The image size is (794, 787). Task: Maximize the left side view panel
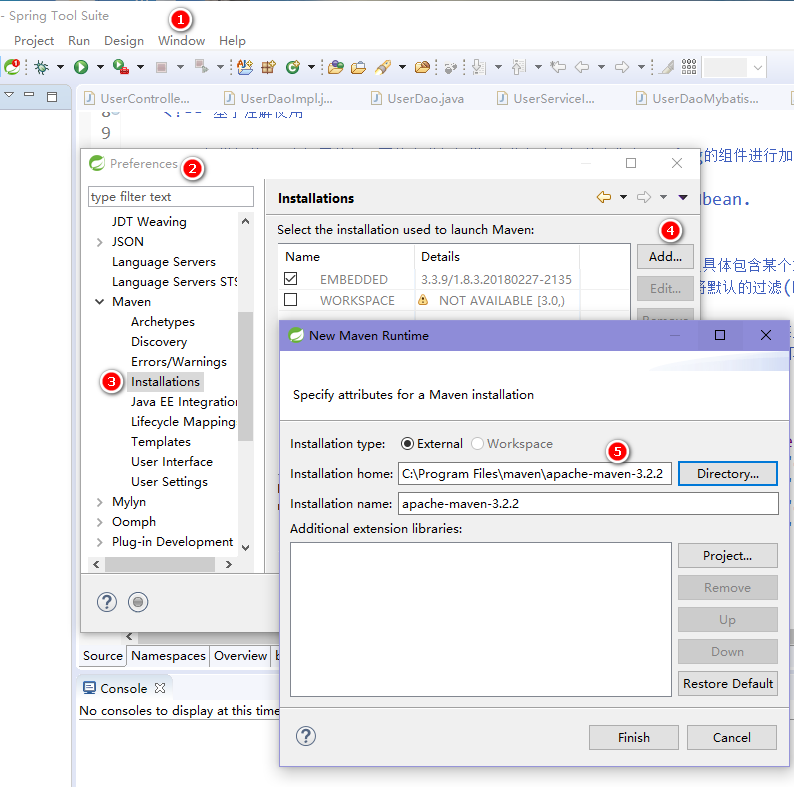pyautogui.click(x=52, y=96)
